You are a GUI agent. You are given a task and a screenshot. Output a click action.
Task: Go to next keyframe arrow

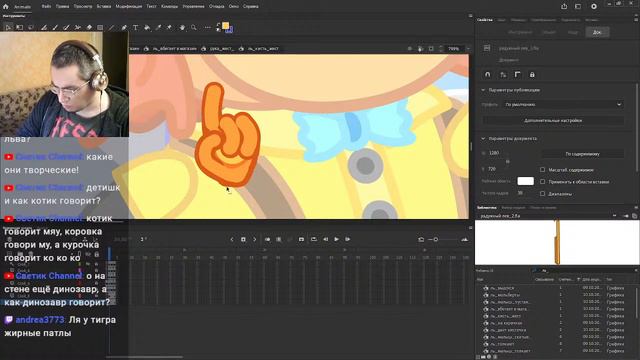coord(255,239)
